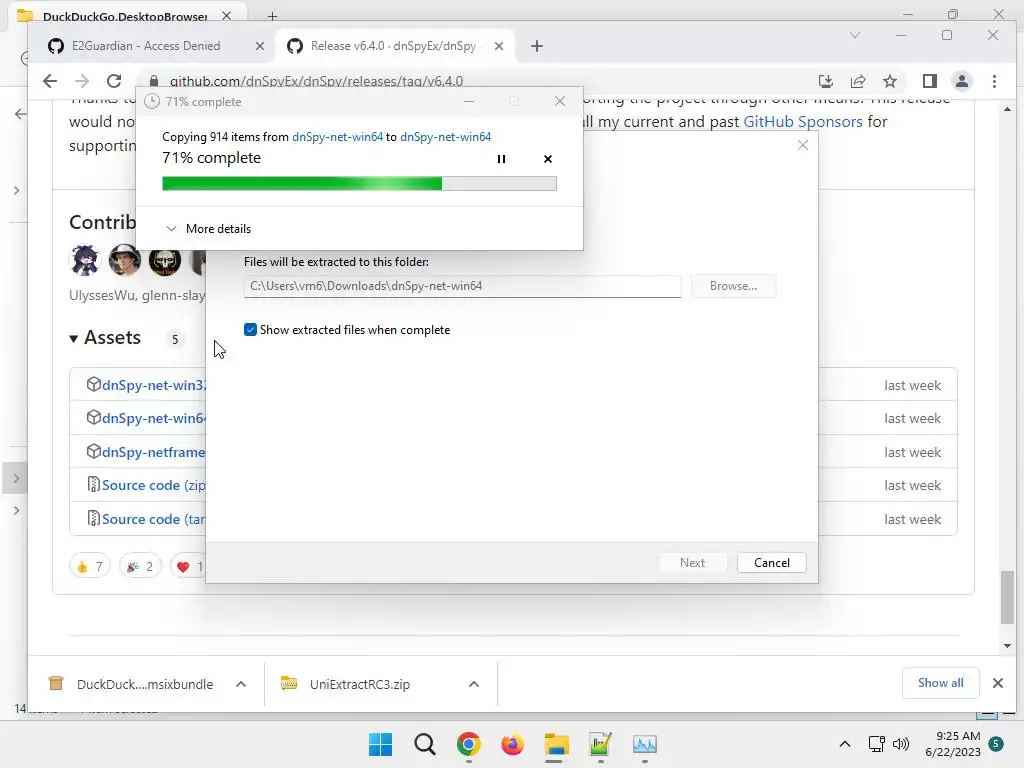This screenshot has width=1024, height=768.
Task: Open Chrome profile avatar menu
Action: [961, 81]
